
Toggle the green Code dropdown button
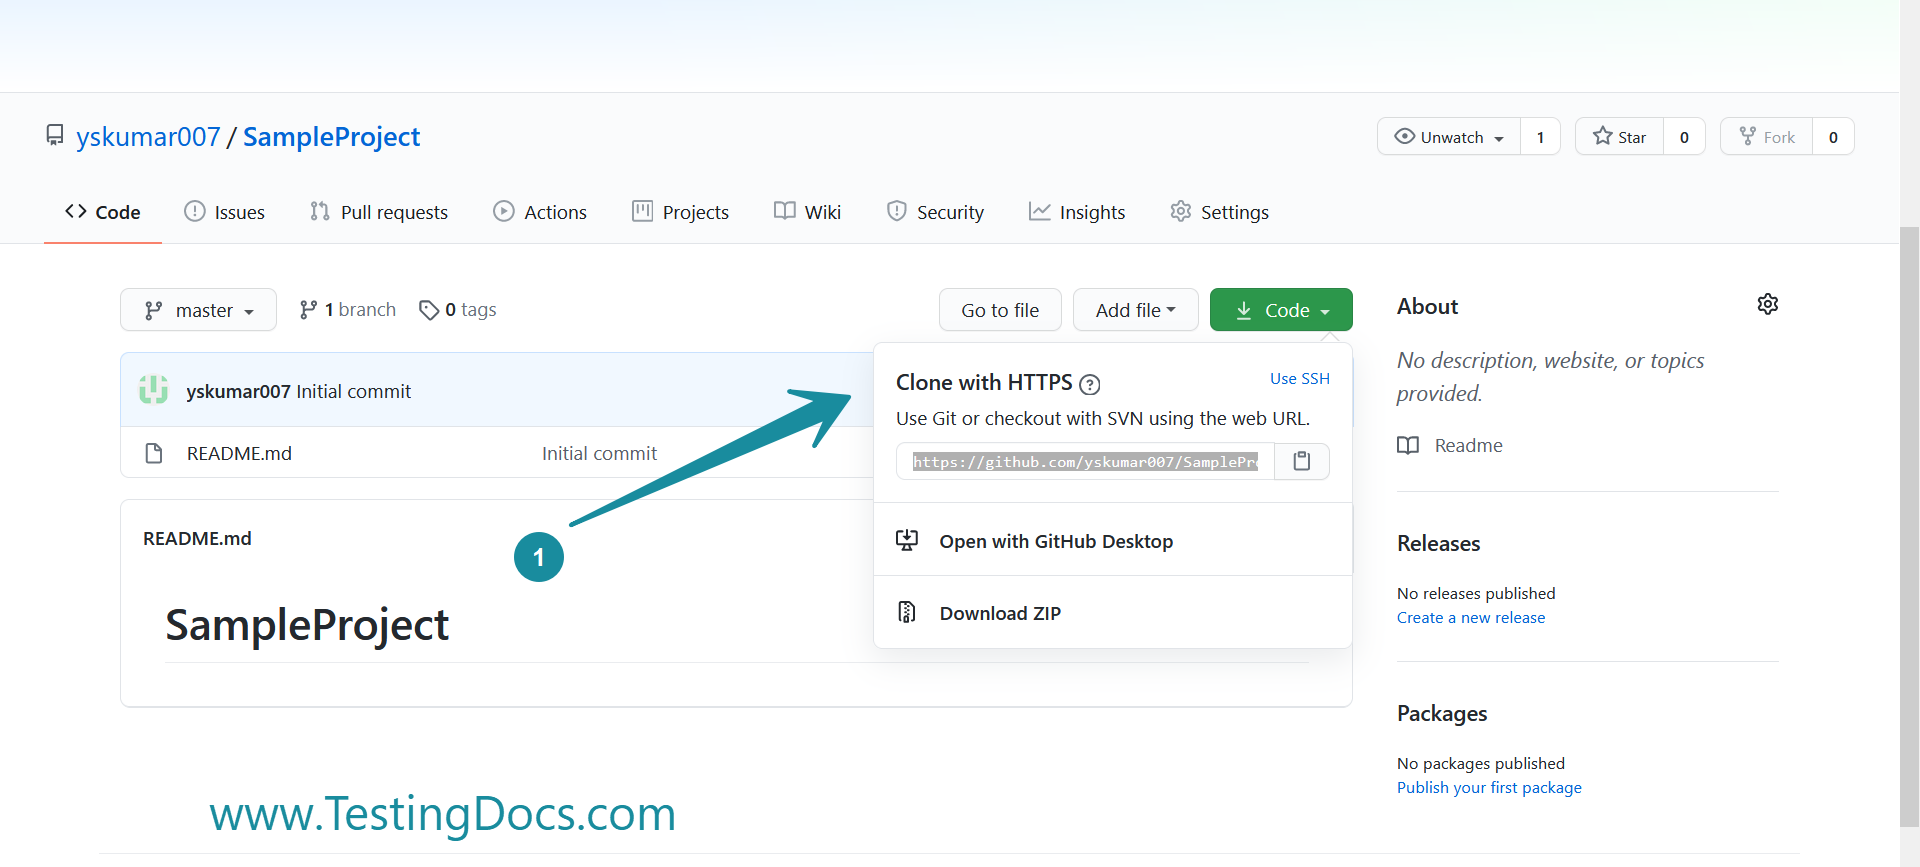[1281, 310]
